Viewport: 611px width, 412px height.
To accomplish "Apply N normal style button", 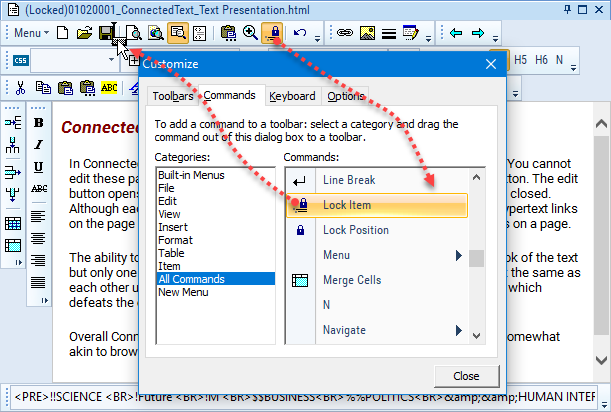I will point(560,60).
